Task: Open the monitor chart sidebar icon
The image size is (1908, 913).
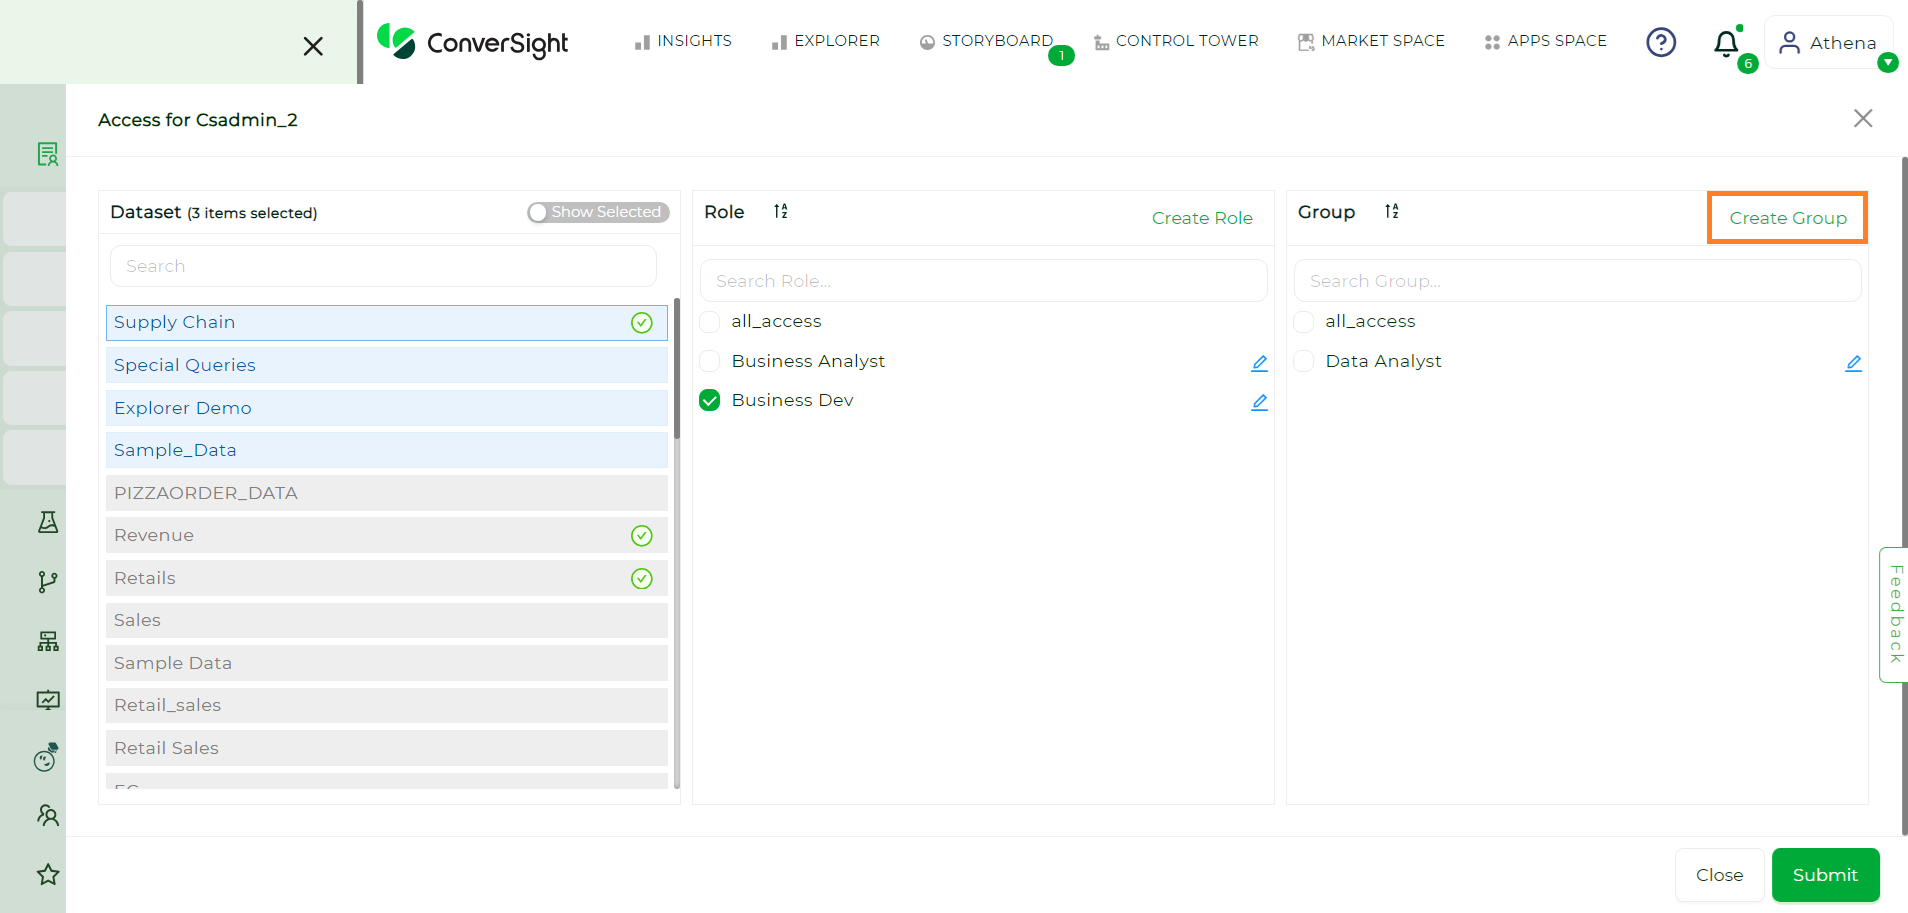Action: 47,700
